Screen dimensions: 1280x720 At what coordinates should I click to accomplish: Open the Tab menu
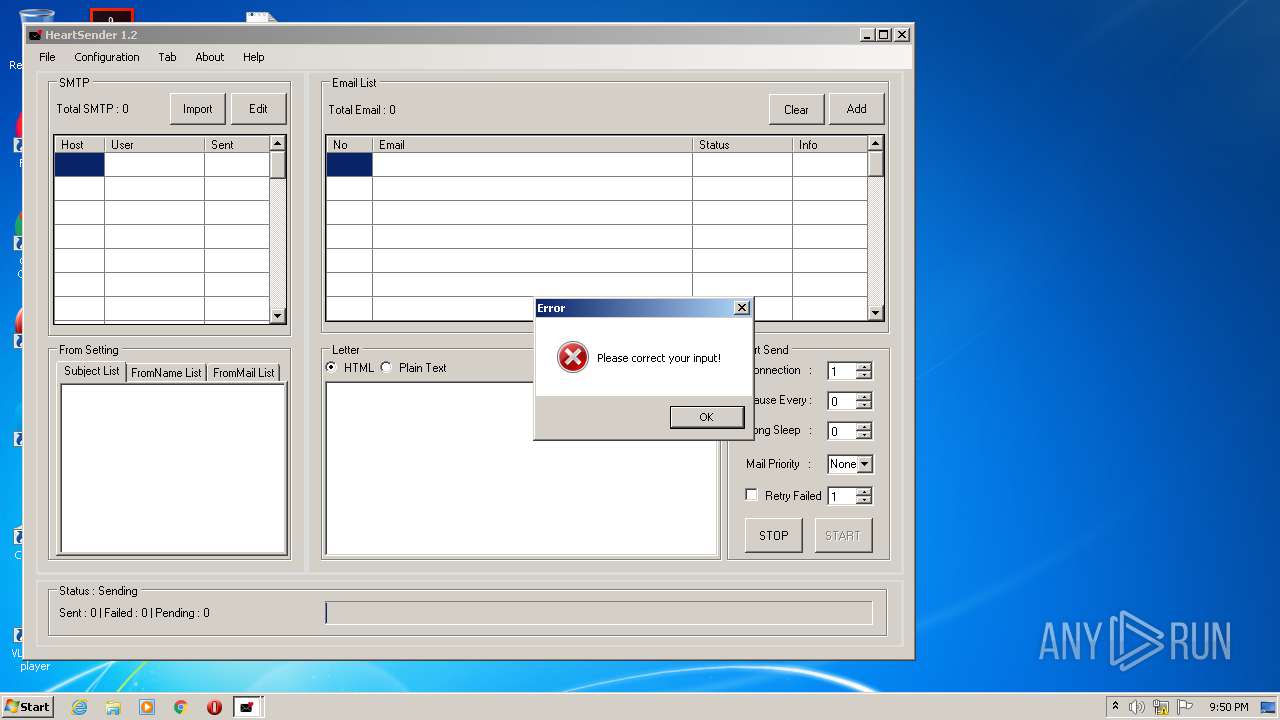pos(167,57)
